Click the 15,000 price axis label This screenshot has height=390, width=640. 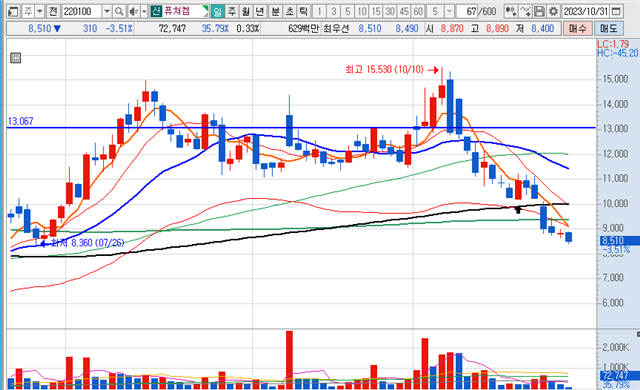pos(615,79)
